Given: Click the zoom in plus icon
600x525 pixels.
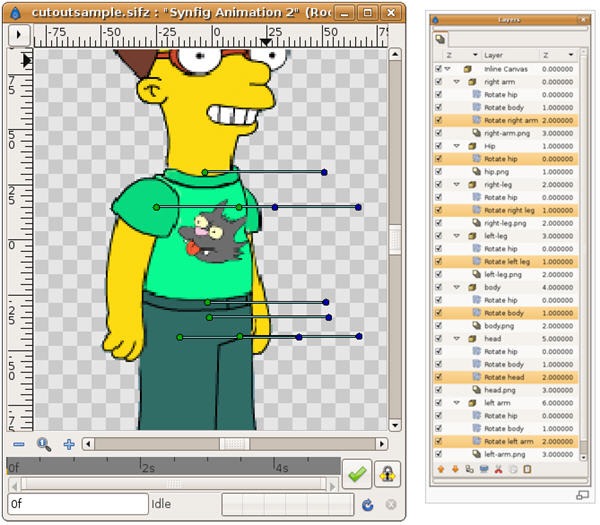Looking at the screenshot, I should tap(69, 444).
